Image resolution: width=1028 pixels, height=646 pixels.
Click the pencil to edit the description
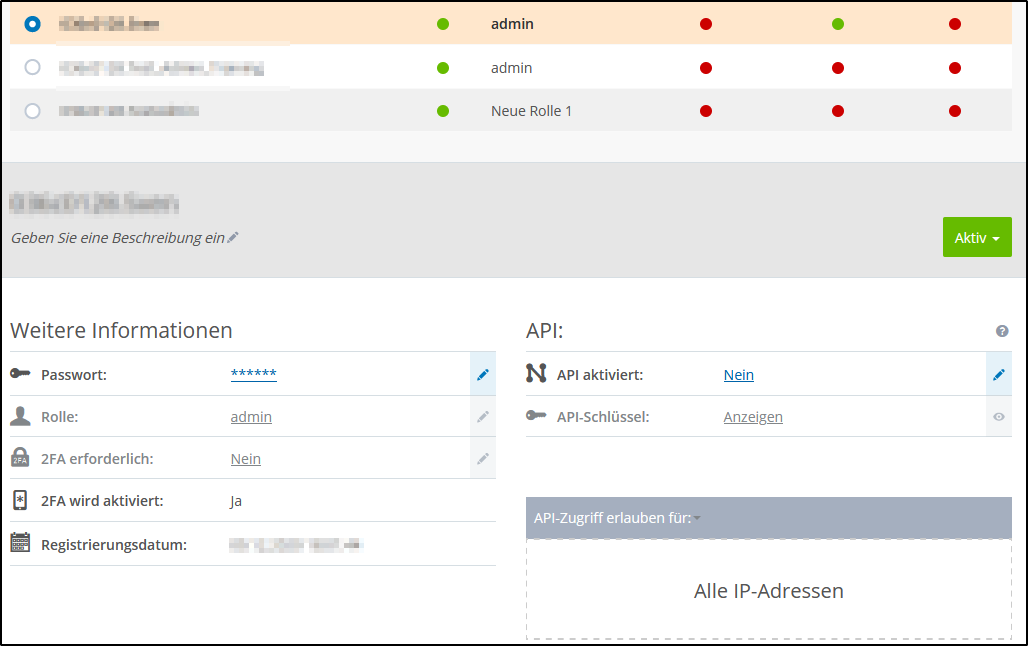tap(233, 237)
